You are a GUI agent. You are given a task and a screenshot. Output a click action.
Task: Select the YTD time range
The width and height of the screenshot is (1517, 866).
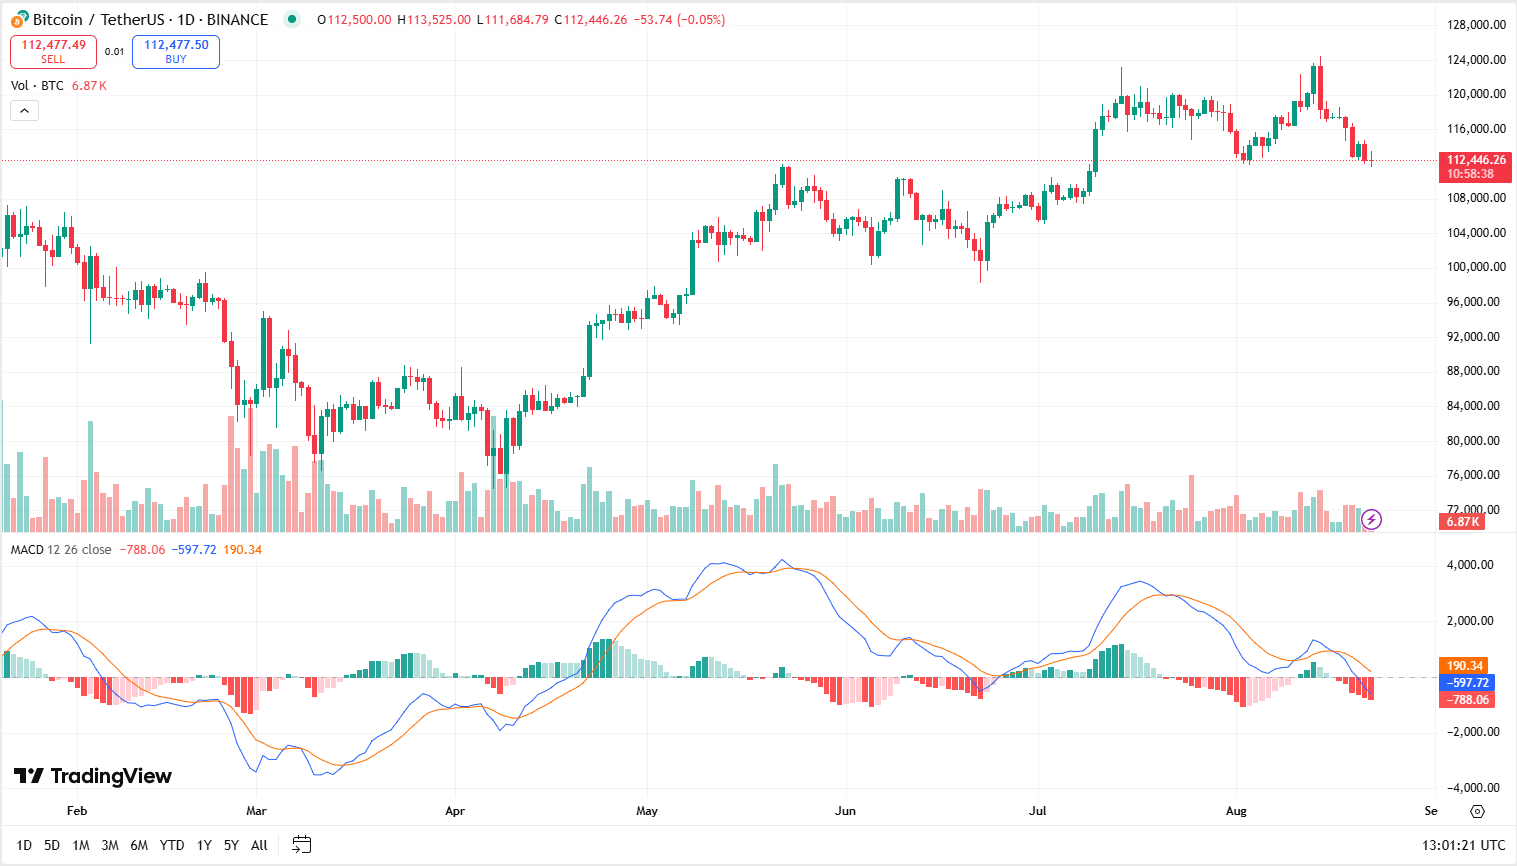coord(172,845)
